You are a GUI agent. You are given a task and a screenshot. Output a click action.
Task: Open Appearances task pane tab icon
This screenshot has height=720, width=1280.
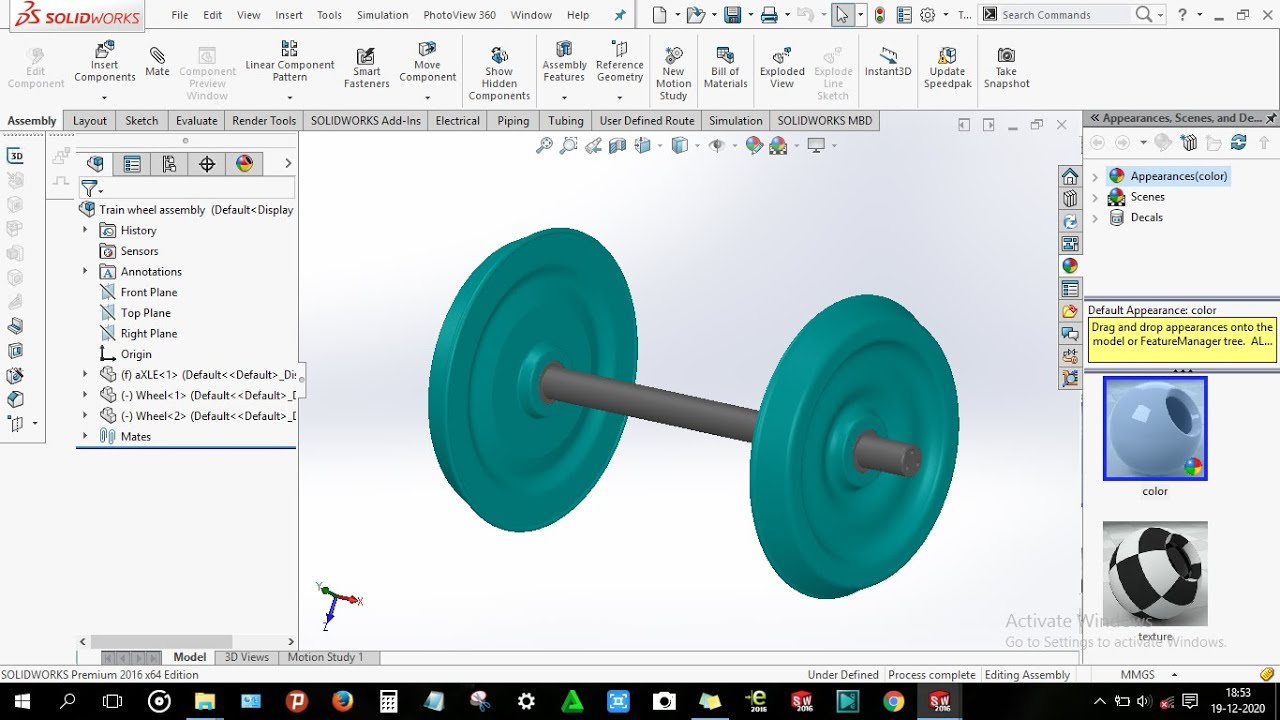(x=1070, y=266)
